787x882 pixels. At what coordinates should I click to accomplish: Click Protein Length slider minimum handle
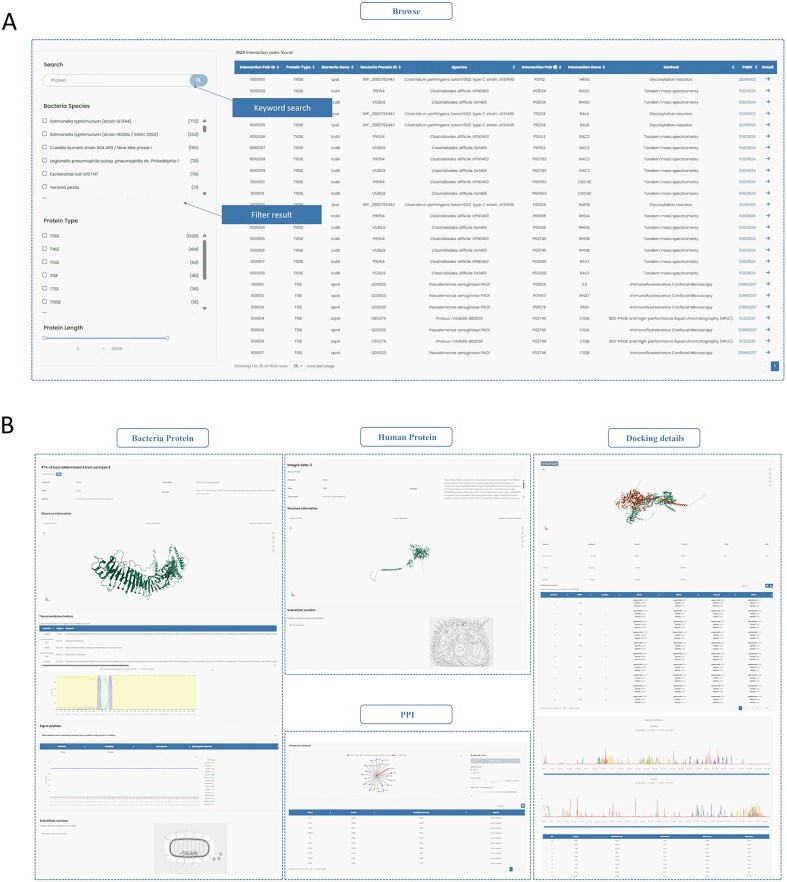(44, 338)
